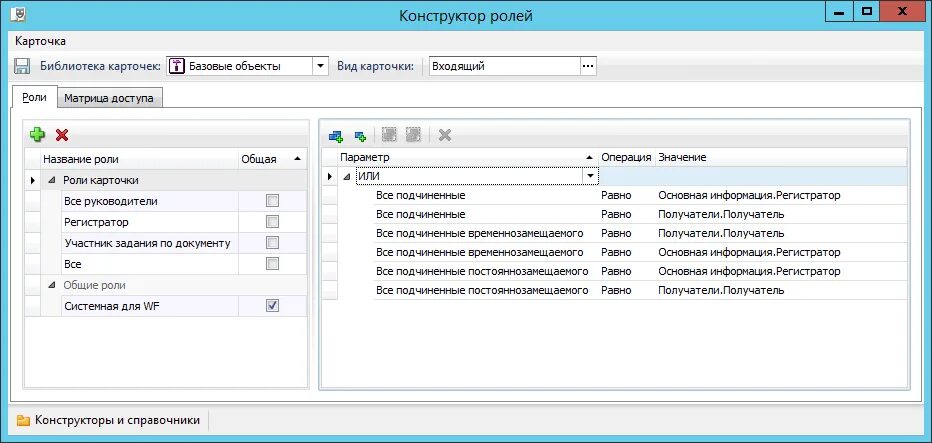Select role Участник задания по документу
Screen dimensions: 932x443
click(150, 243)
